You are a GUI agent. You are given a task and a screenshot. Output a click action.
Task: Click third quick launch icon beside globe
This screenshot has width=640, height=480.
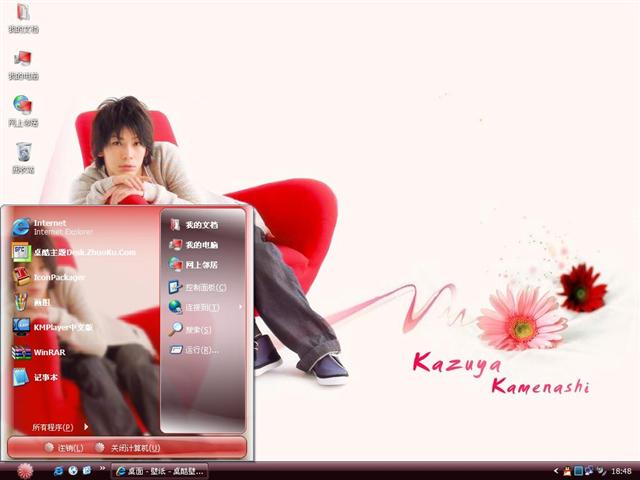[x=87, y=471]
